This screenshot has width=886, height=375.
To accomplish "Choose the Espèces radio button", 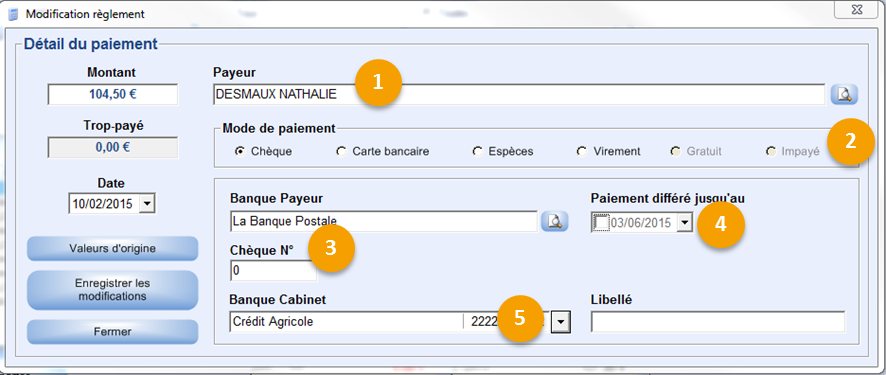I will coord(477,151).
